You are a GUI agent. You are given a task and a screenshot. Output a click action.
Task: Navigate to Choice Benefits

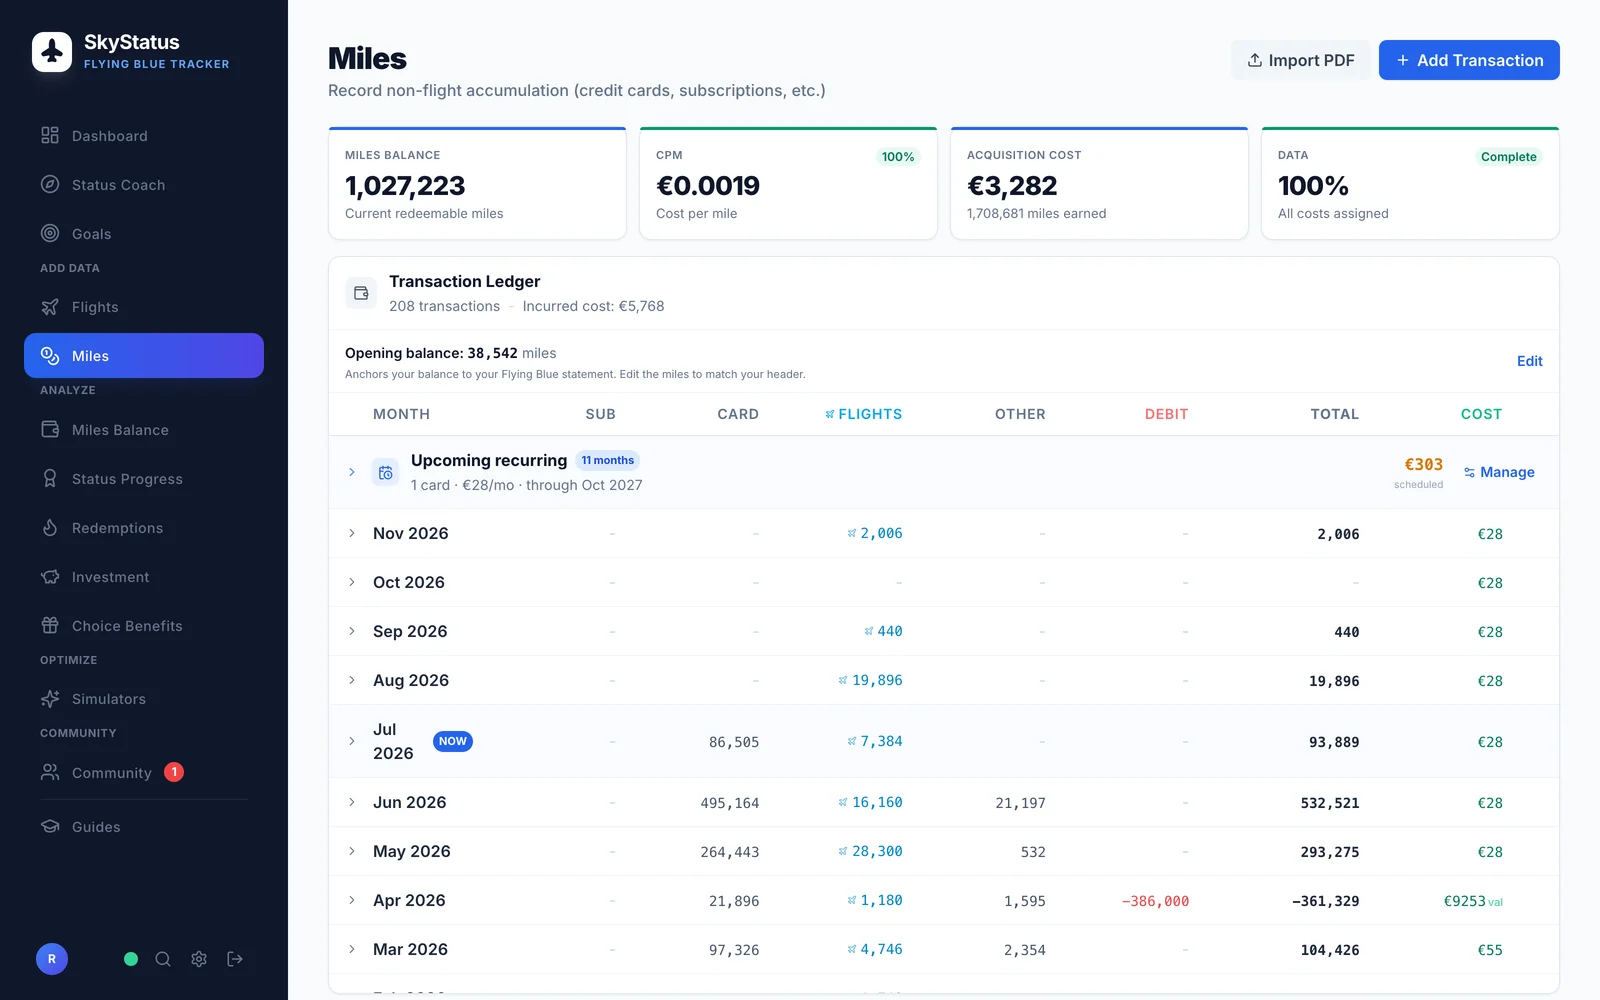point(144,626)
